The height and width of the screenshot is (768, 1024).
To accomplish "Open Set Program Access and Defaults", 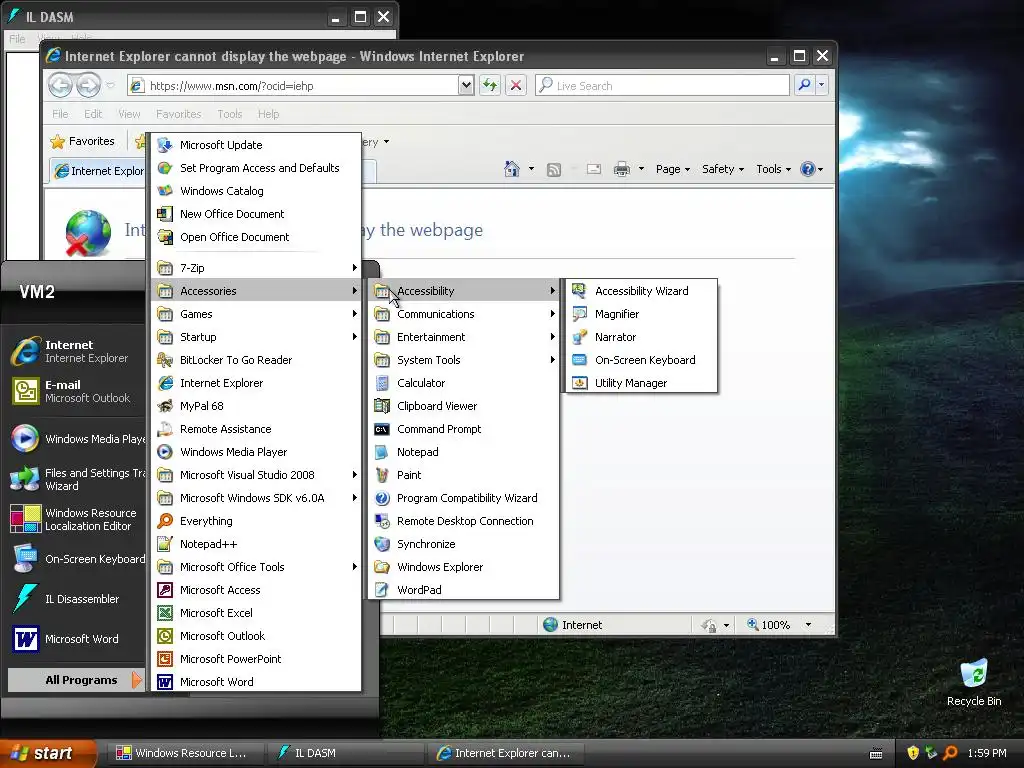I will [x=256, y=168].
